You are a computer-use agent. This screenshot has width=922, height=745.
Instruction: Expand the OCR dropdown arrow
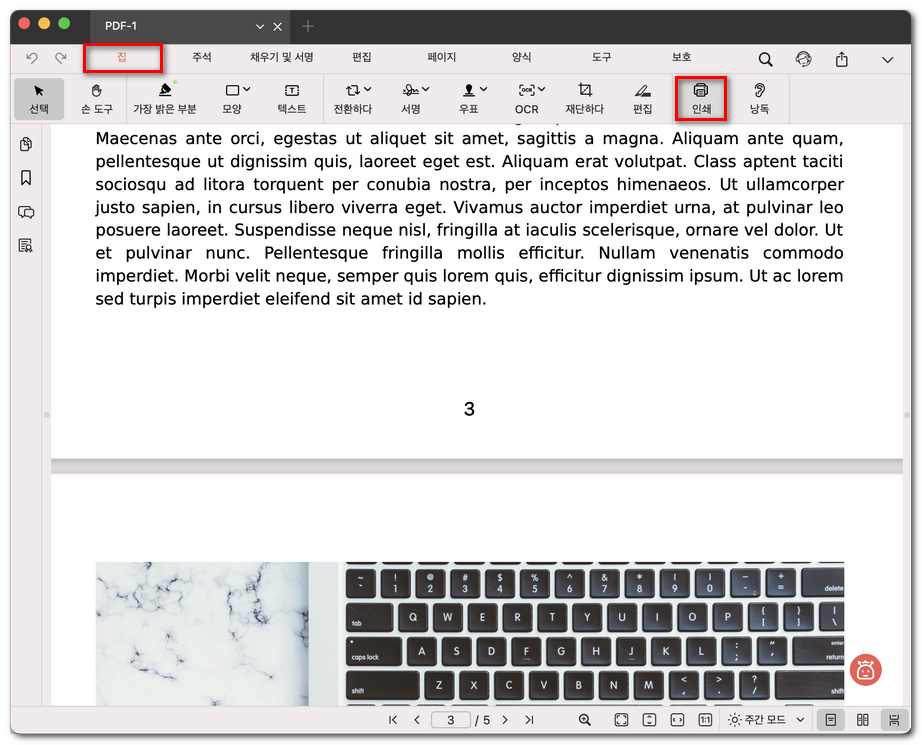(x=542, y=89)
